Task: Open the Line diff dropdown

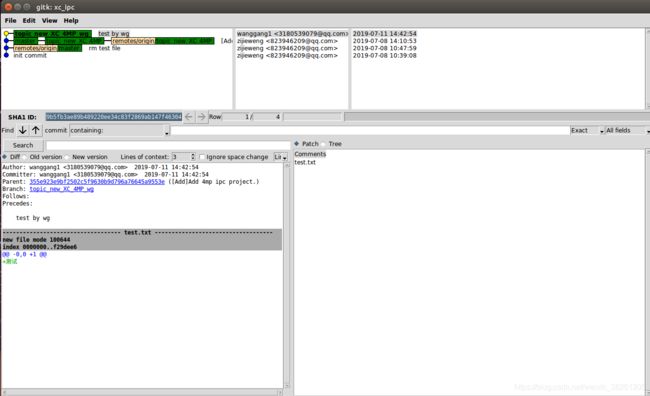Action: (x=280, y=157)
